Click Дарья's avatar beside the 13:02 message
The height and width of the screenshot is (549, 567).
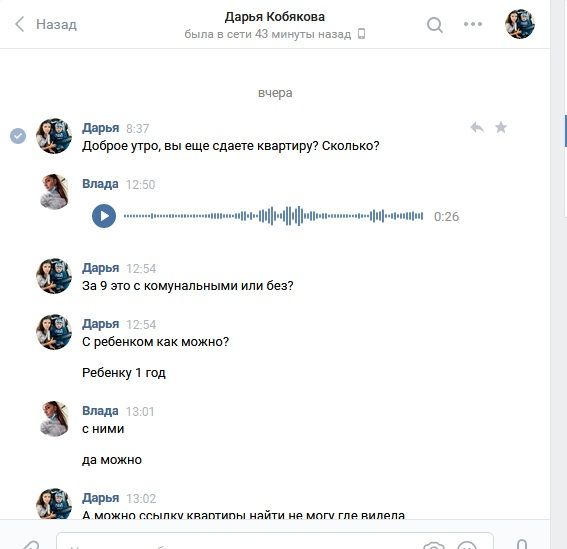point(54,503)
